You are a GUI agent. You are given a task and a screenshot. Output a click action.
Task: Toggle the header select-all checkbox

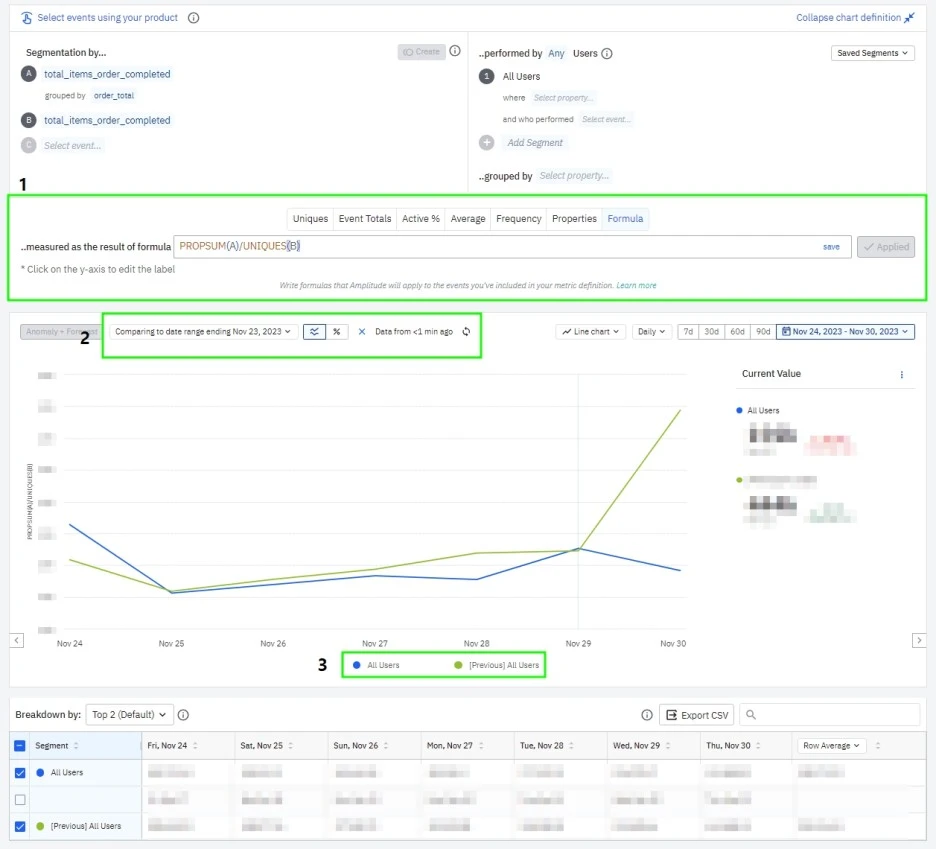click(18, 745)
